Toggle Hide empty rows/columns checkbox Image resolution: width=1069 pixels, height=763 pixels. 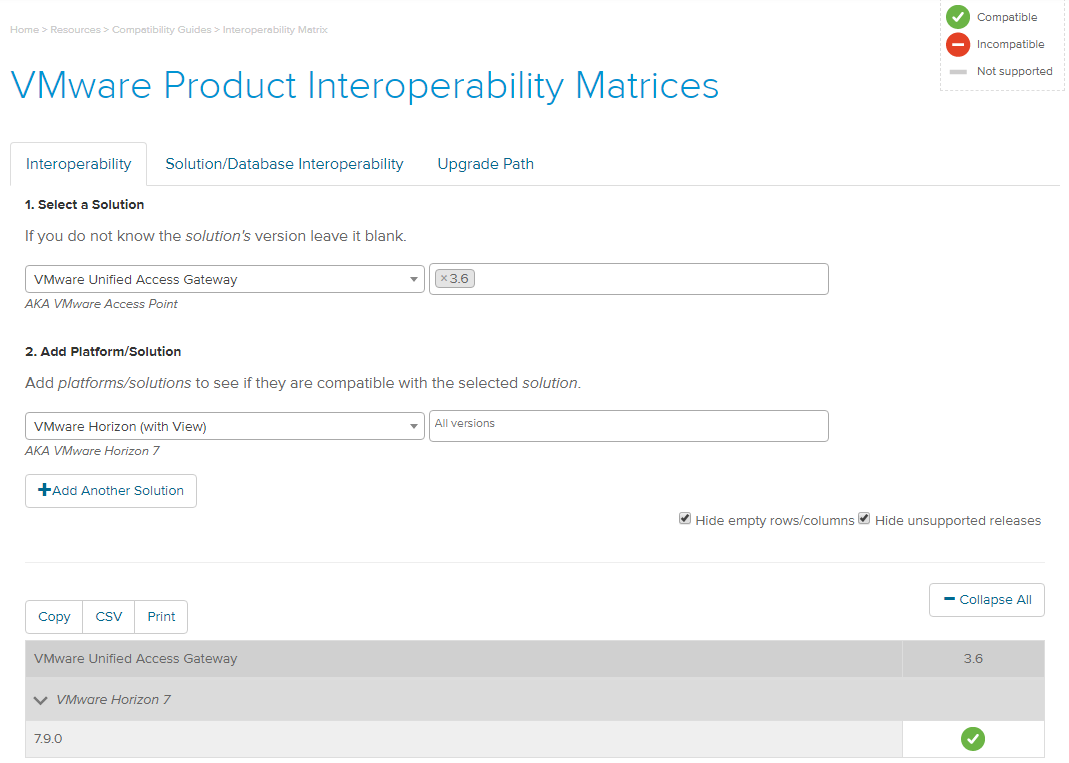tap(685, 519)
